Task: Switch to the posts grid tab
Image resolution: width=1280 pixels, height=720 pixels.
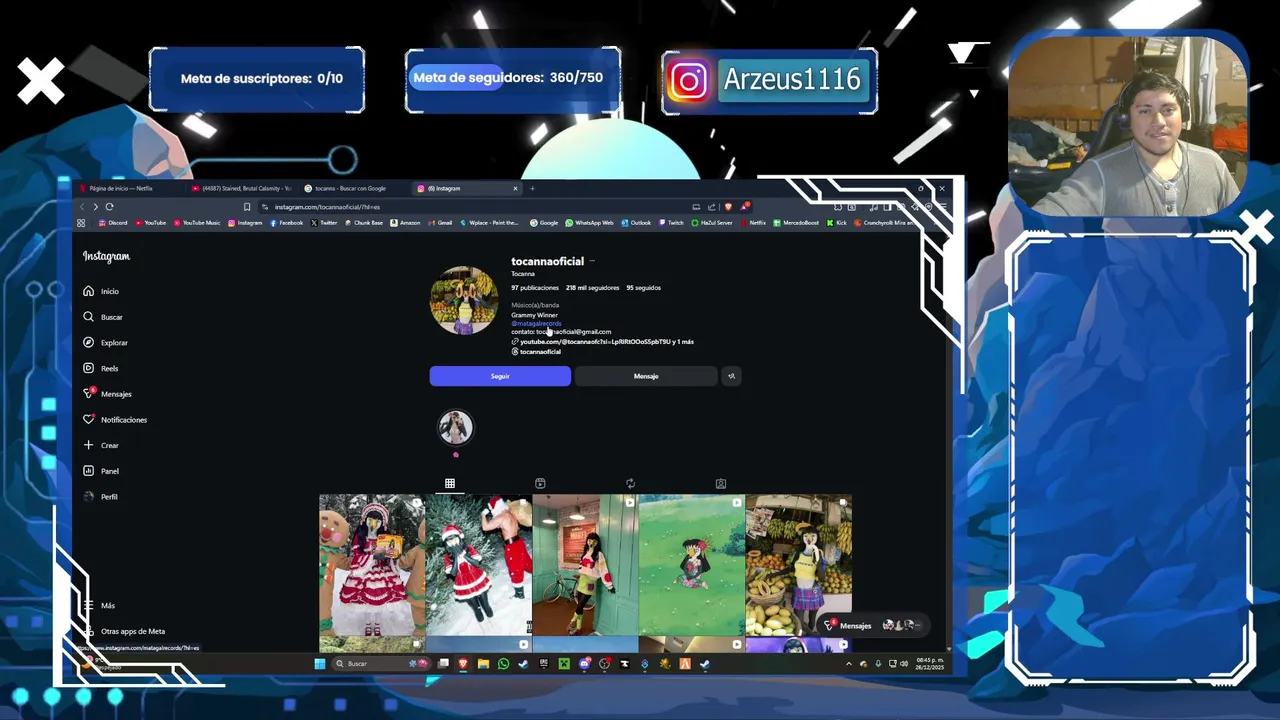Action: pos(450,484)
